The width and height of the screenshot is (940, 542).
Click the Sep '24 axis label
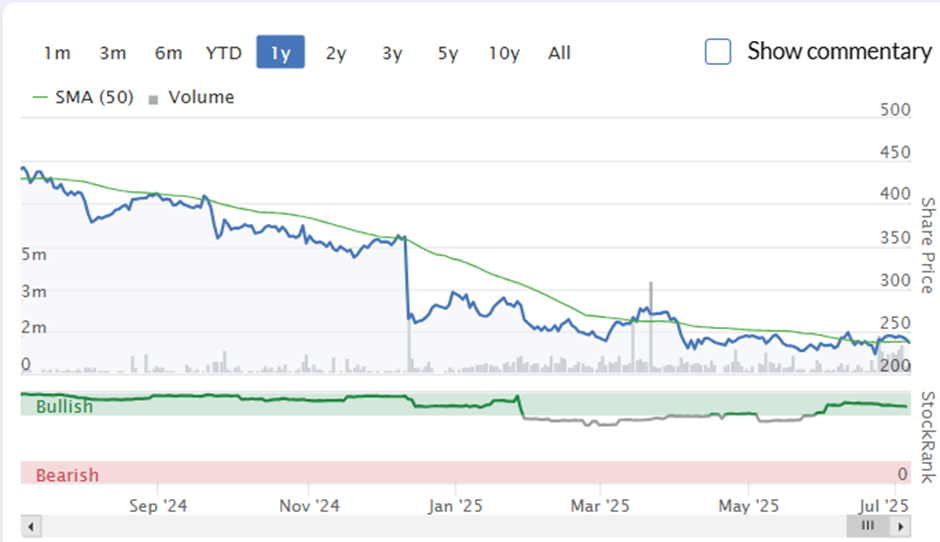158,506
